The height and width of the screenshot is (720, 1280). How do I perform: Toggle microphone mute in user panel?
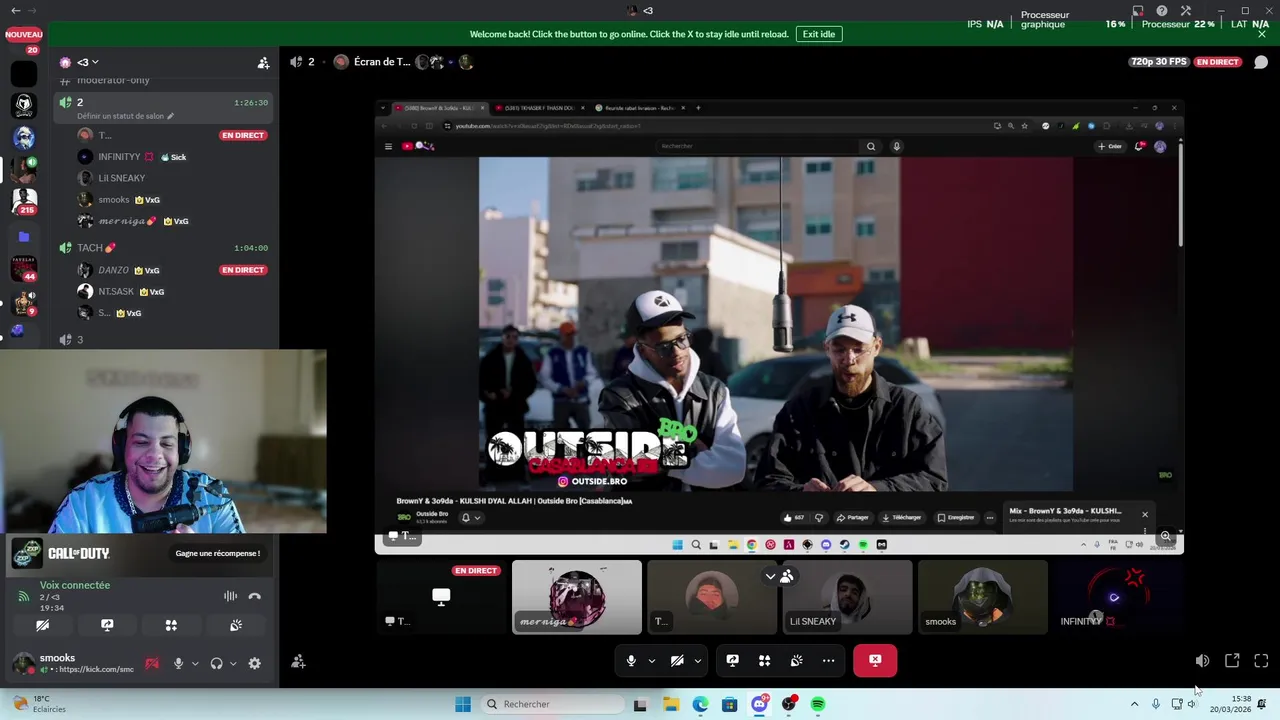179,663
